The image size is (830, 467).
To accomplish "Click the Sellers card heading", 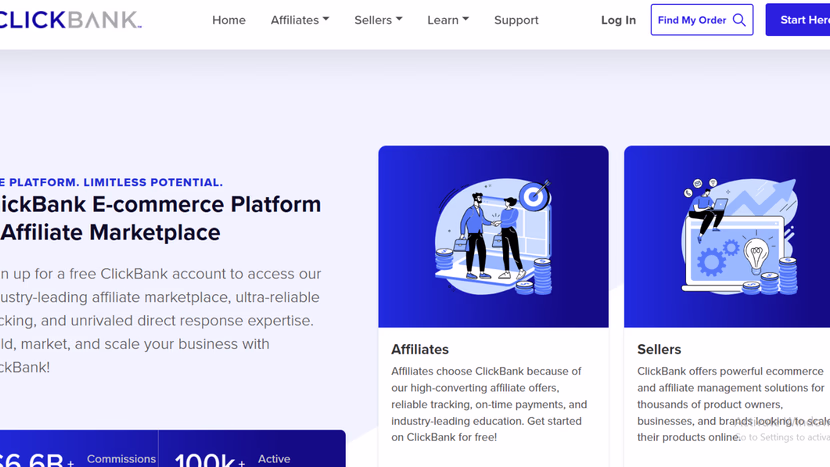I will [x=659, y=349].
